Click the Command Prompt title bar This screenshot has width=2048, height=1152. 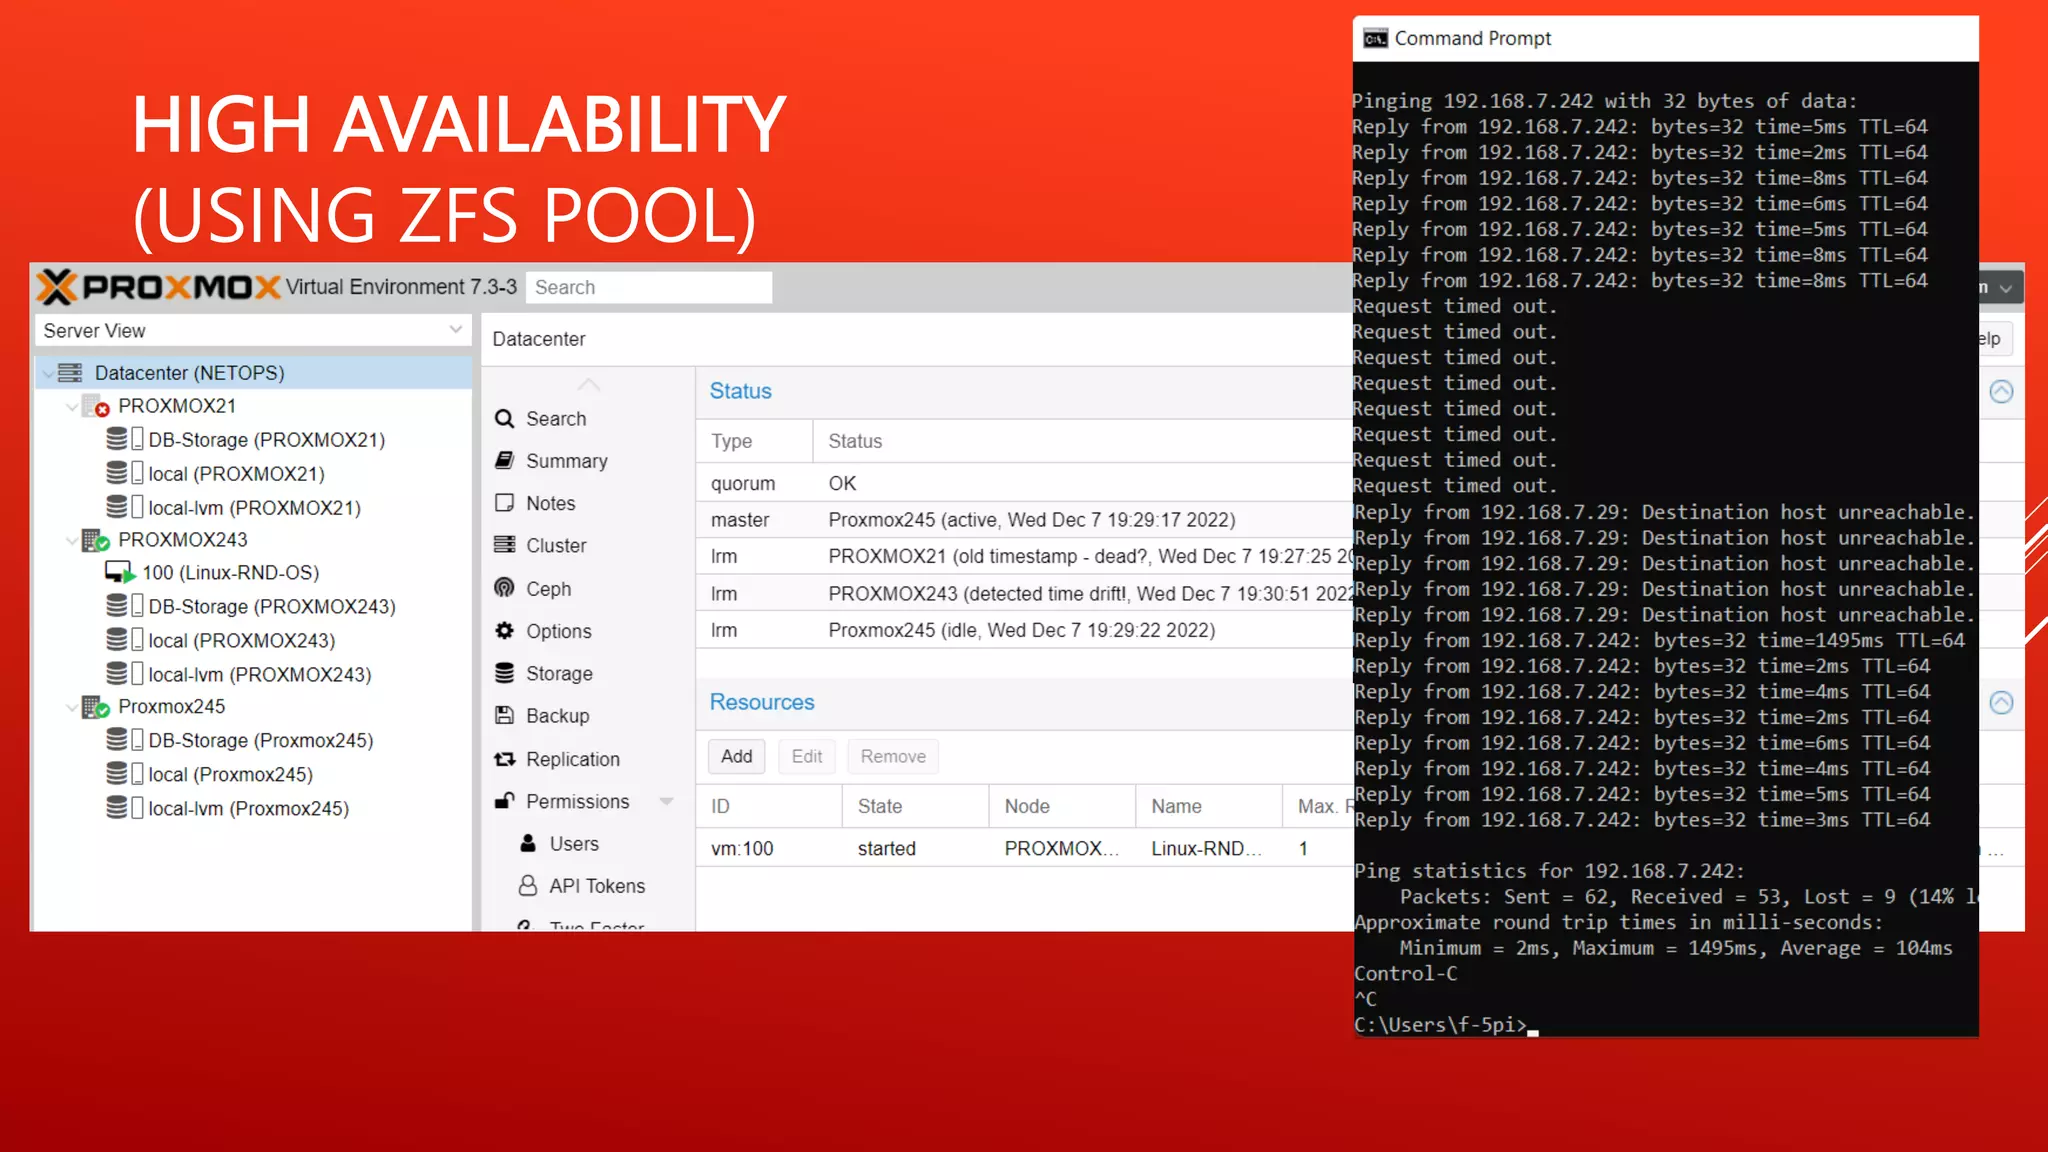1666,39
